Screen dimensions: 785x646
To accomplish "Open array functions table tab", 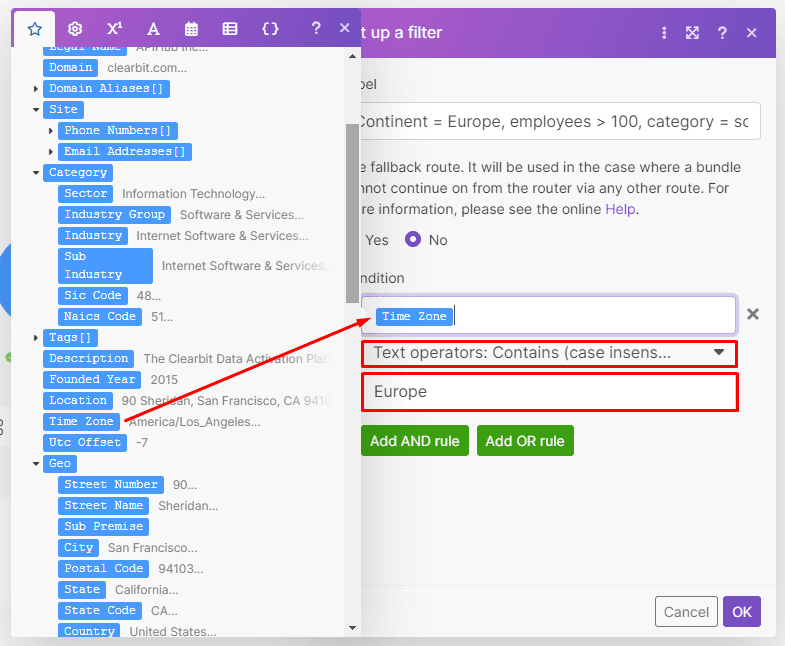I will pos(230,29).
